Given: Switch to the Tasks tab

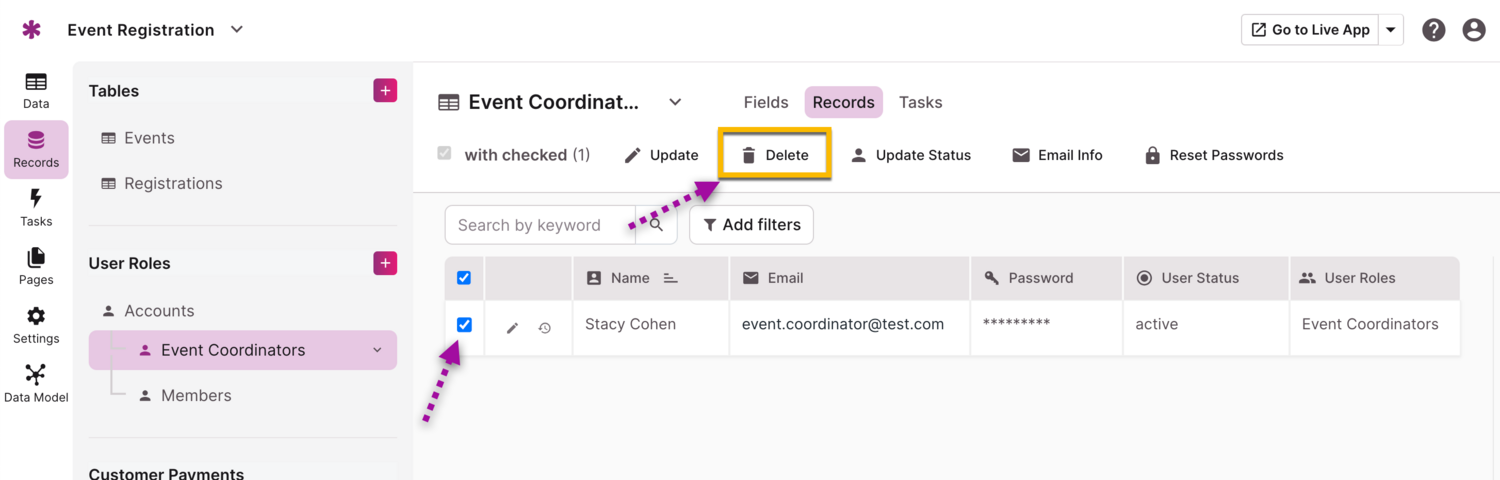Looking at the screenshot, I should point(920,102).
